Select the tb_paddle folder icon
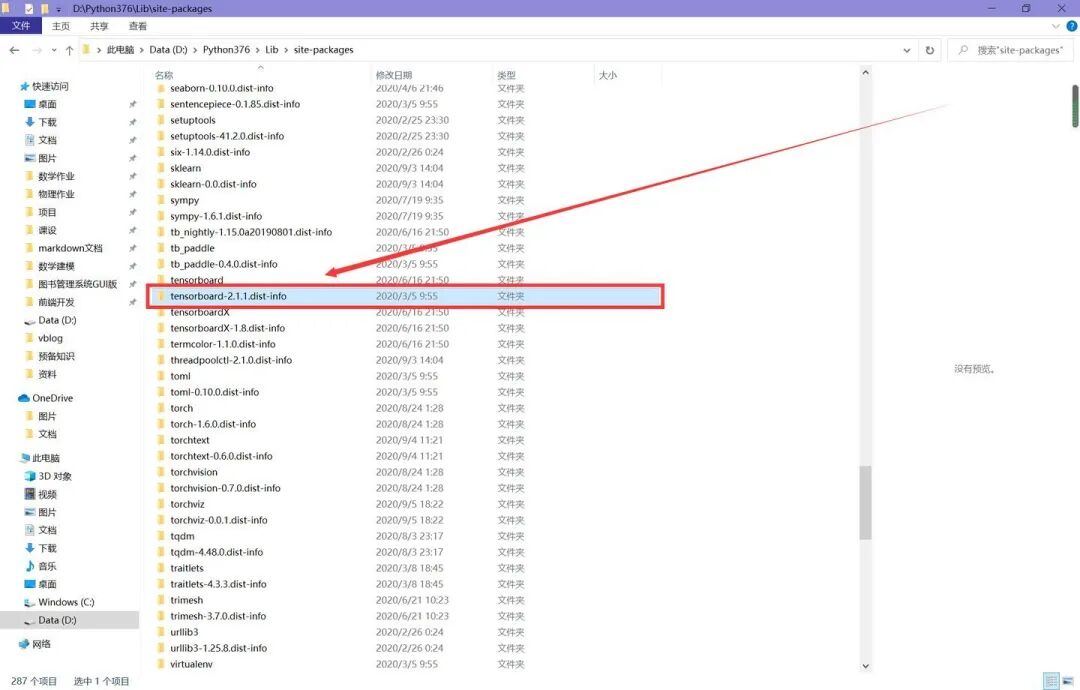The width and height of the screenshot is (1080, 690). pyautogui.click(x=160, y=248)
